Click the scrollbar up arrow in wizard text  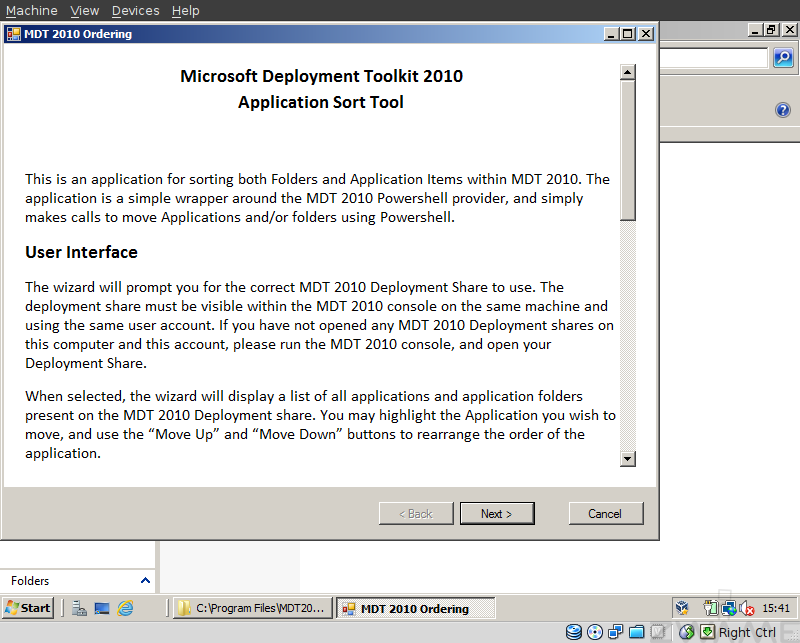point(628,72)
